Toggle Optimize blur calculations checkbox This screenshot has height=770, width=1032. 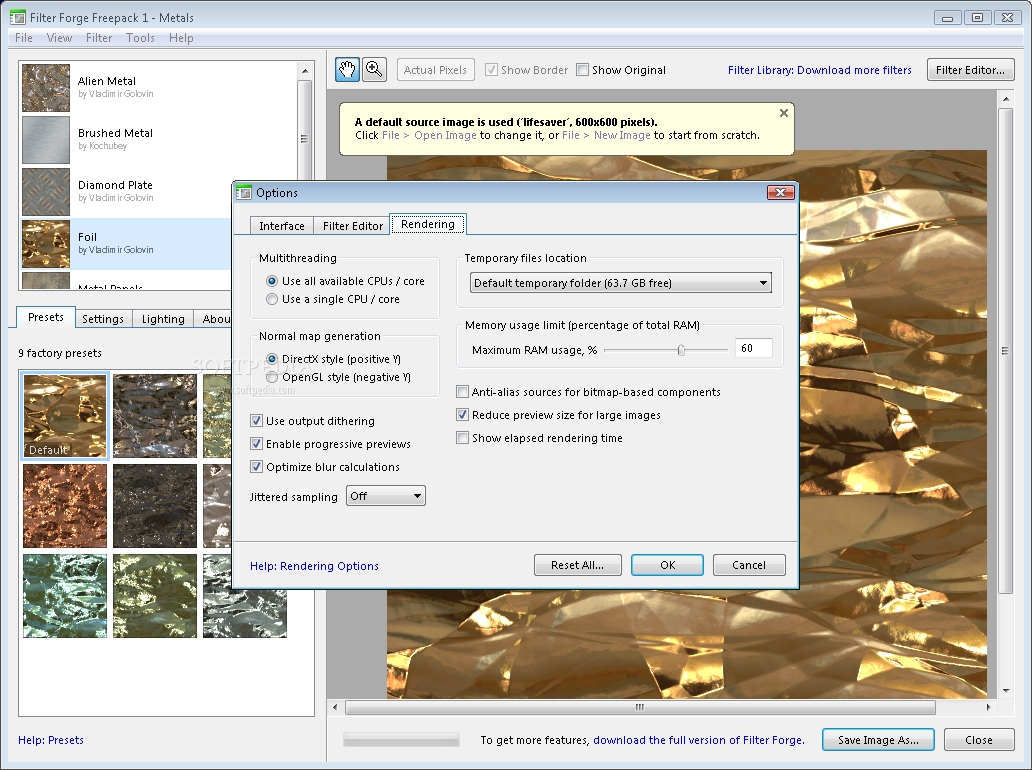(x=257, y=467)
